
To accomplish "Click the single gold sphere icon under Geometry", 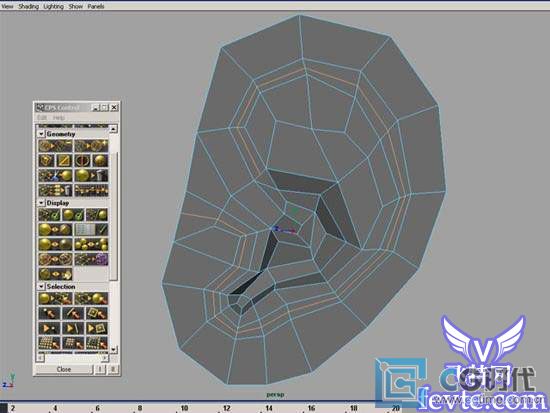I will [x=100, y=161].
